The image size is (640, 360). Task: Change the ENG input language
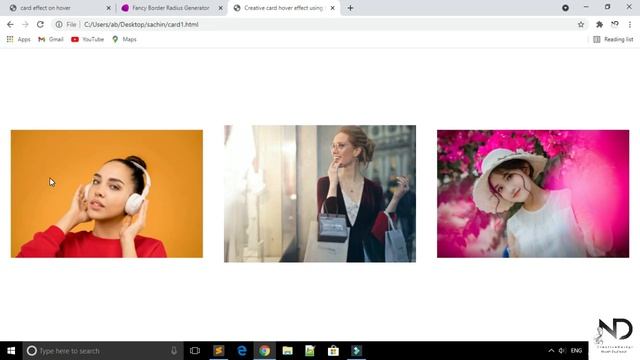pyautogui.click(x=576, y=351)
